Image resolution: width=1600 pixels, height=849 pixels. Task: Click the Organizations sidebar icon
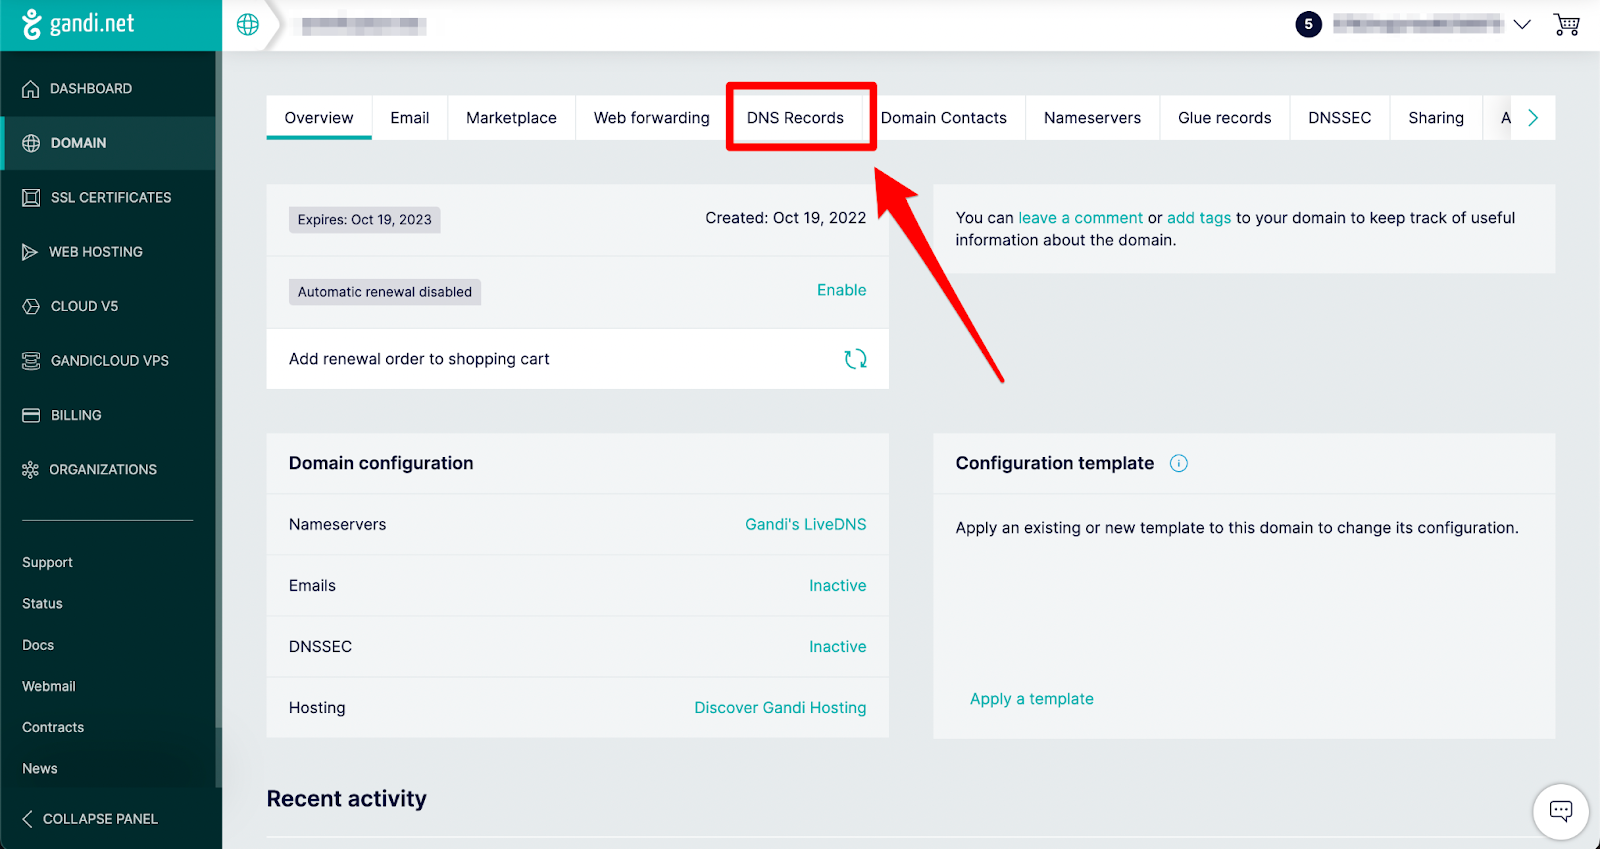point(30,470)
